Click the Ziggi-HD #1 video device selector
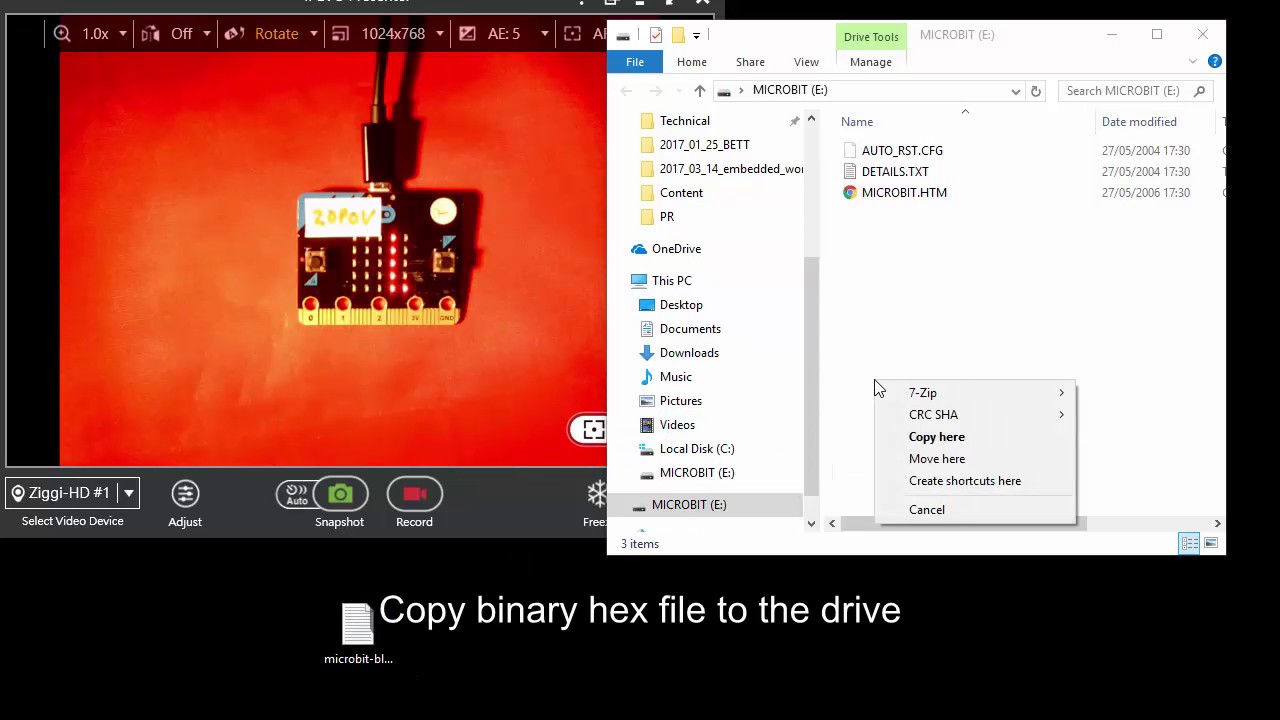The height and width of the screenshot is (720, 1280). tap(72, 493)
